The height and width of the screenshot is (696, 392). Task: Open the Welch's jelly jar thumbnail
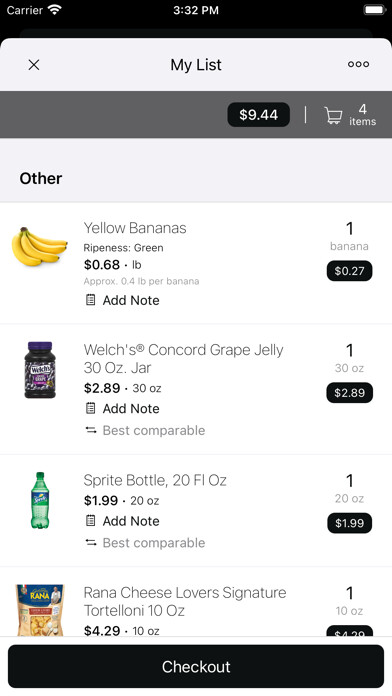pos(40,370)
